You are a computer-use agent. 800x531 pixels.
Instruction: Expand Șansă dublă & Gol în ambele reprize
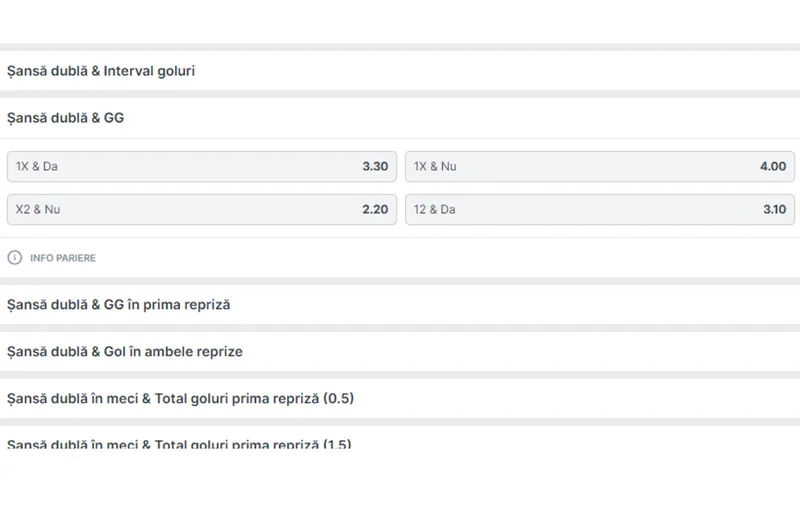124,351
